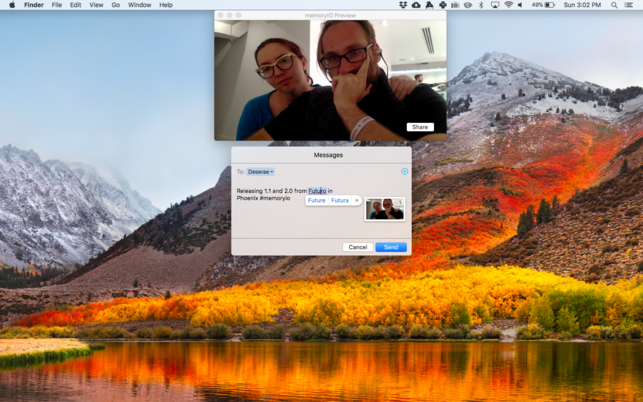Choose the 'Futura' spelling suggestion
The width and height of the screenshot is (643, 402).
tap(340, 200)
